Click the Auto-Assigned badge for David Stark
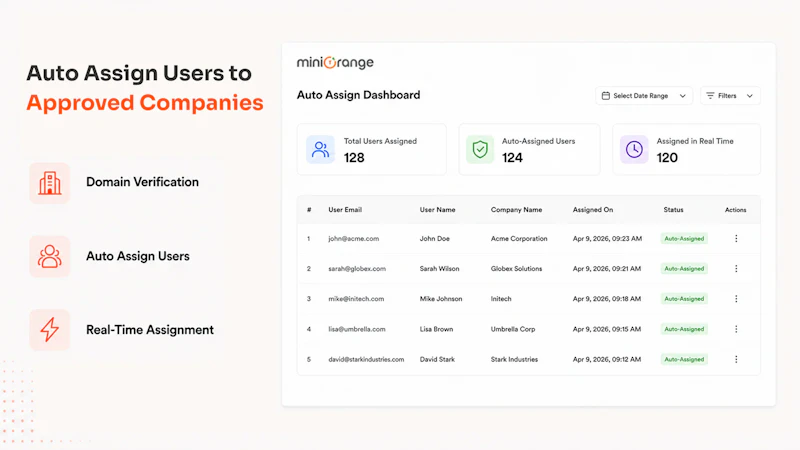Image resolution: width=800 pixels, height=450 pixels. coord(684,359)
